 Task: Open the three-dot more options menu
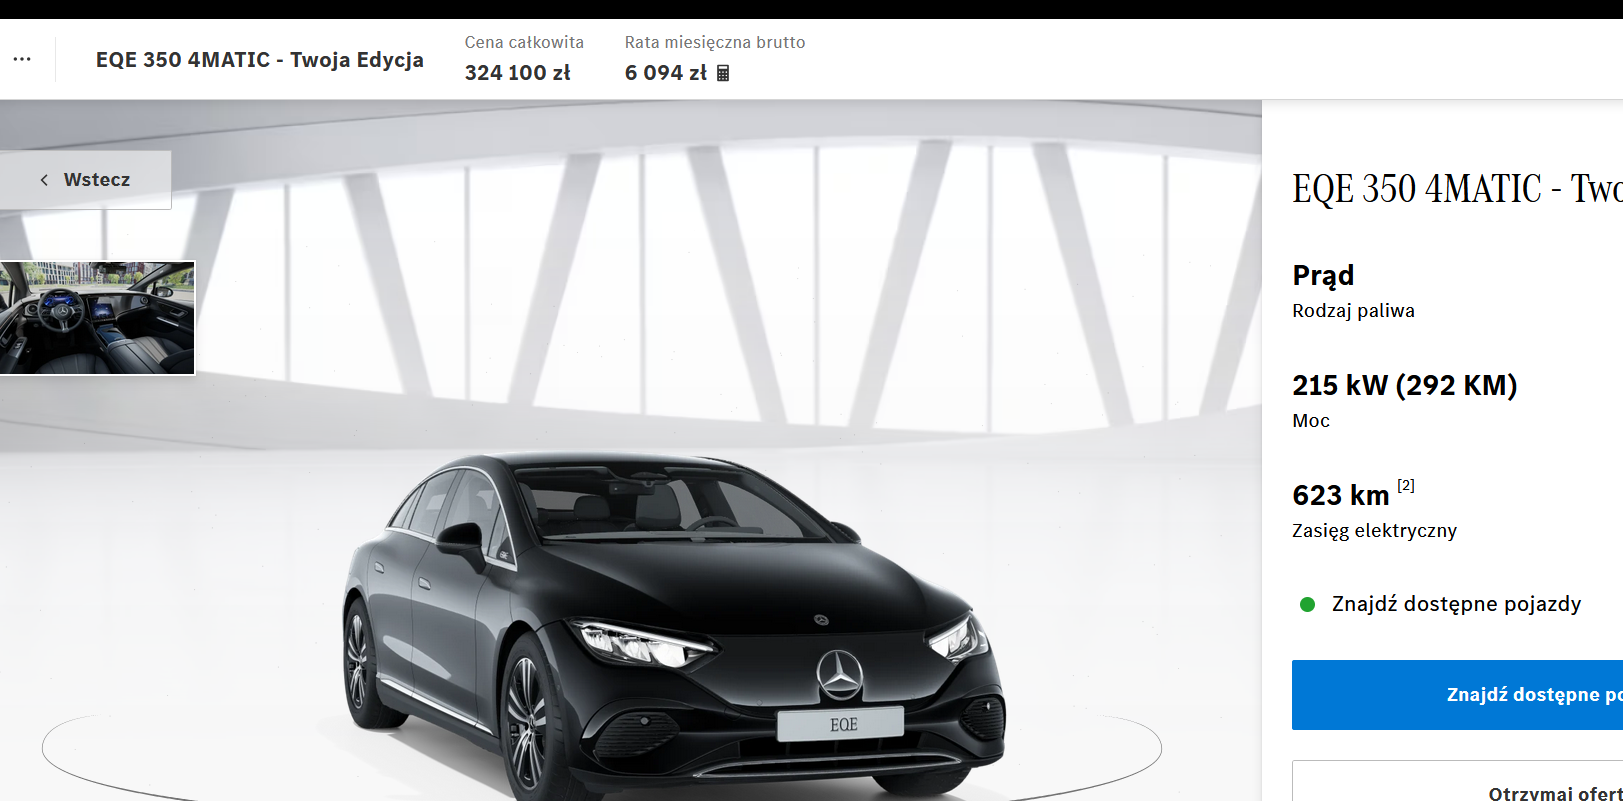tap(22, 59)
